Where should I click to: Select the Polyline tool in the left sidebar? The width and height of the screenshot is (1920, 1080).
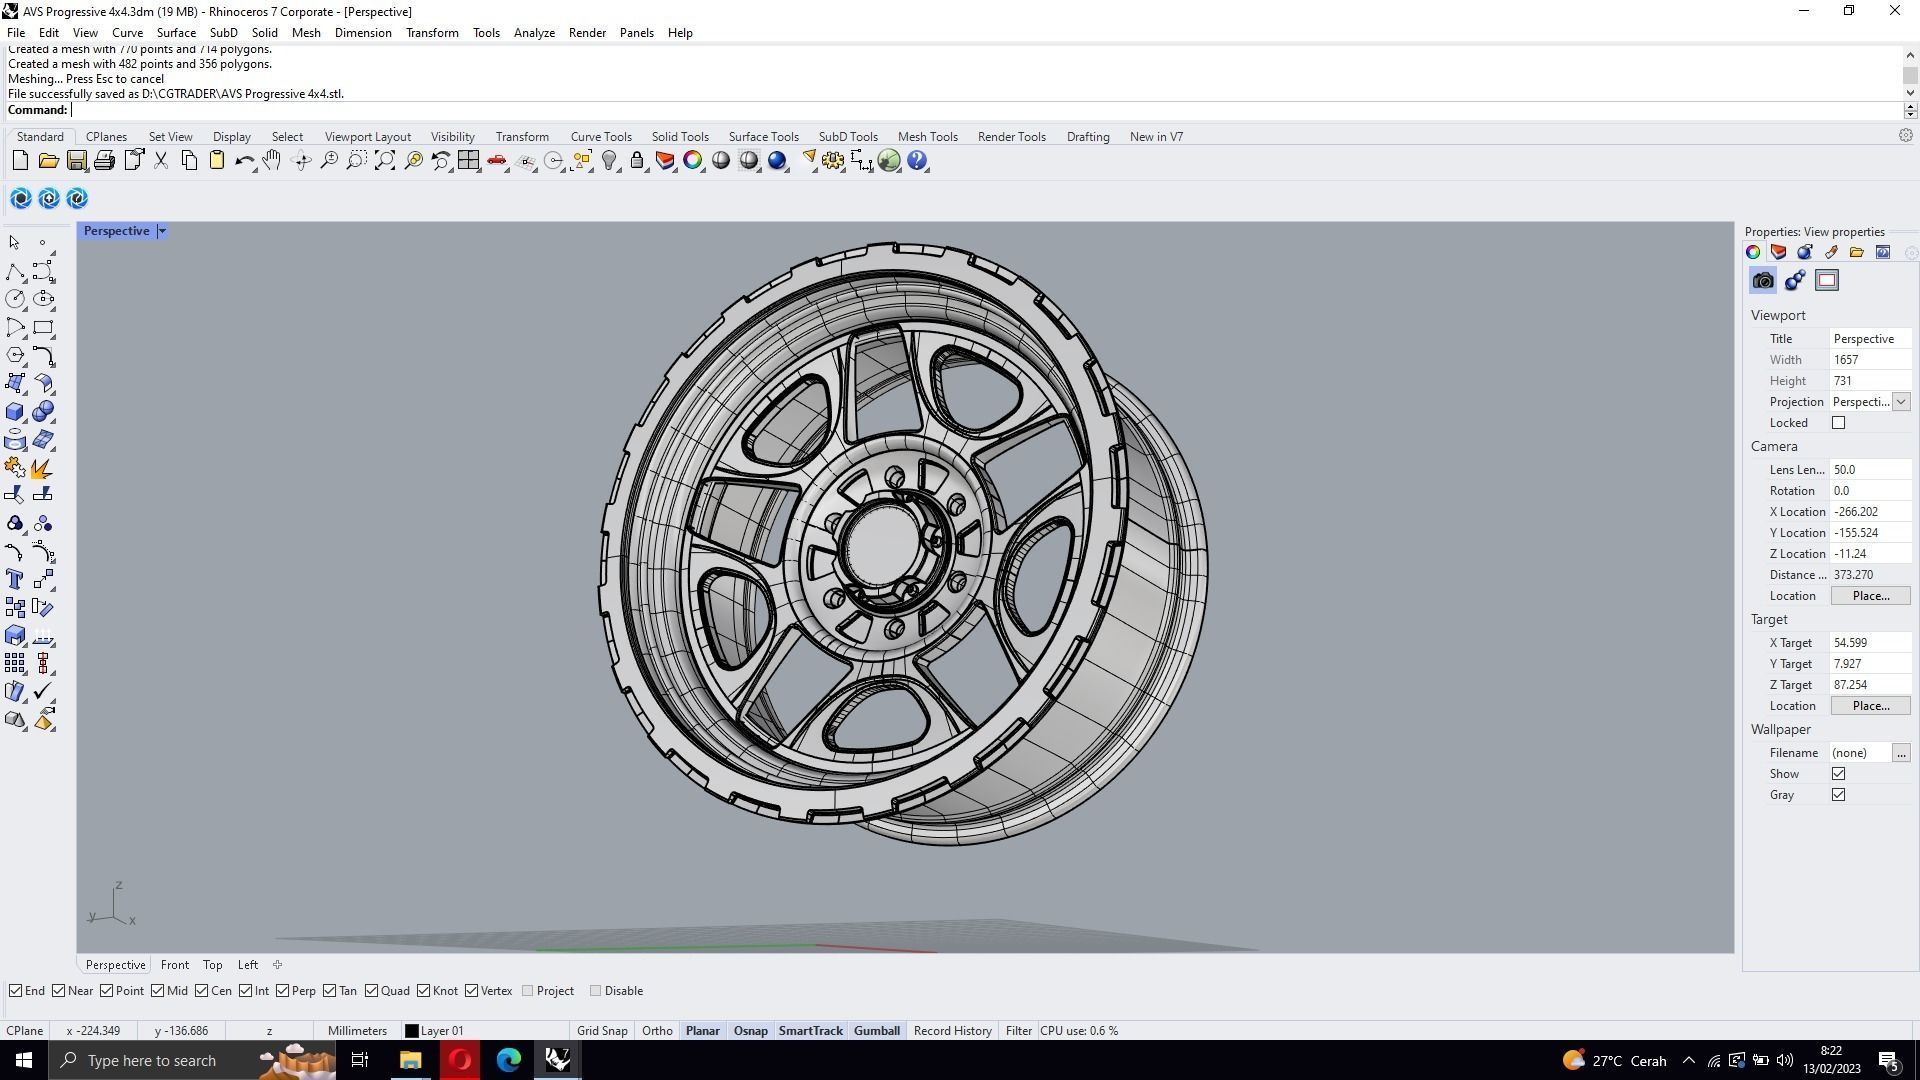click(15, 272)
